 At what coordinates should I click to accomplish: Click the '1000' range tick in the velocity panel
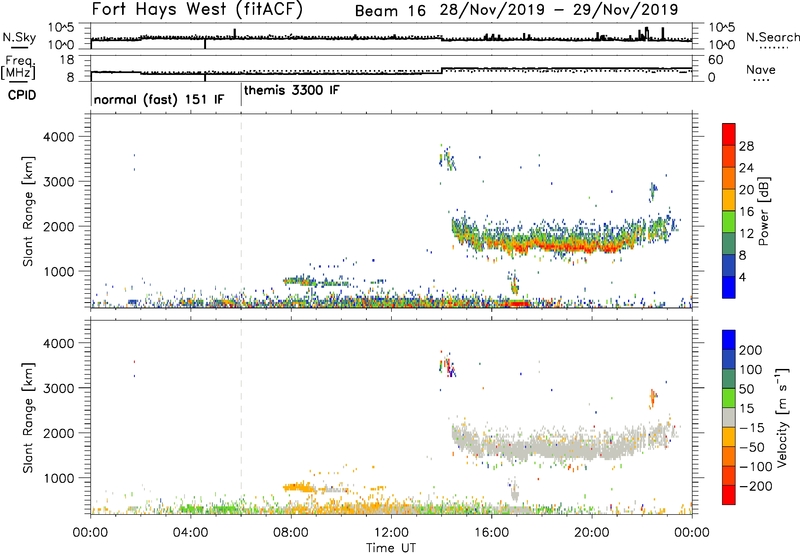click(x=59, y=478)
